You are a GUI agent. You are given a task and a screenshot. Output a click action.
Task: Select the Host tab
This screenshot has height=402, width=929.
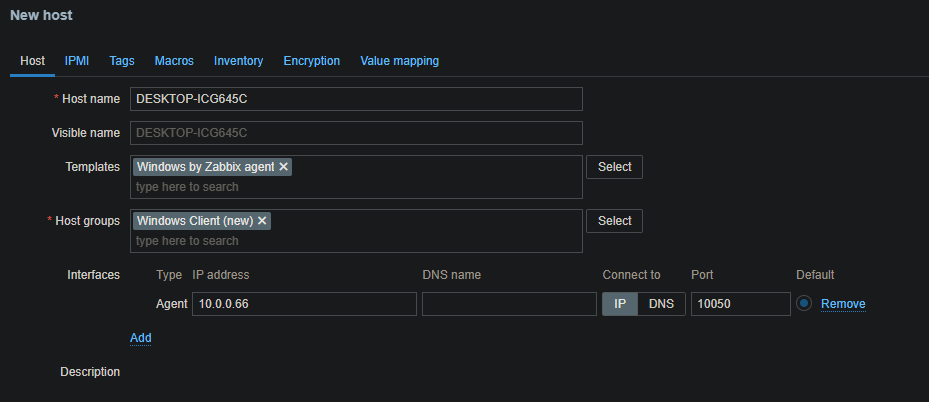[33, 61]
